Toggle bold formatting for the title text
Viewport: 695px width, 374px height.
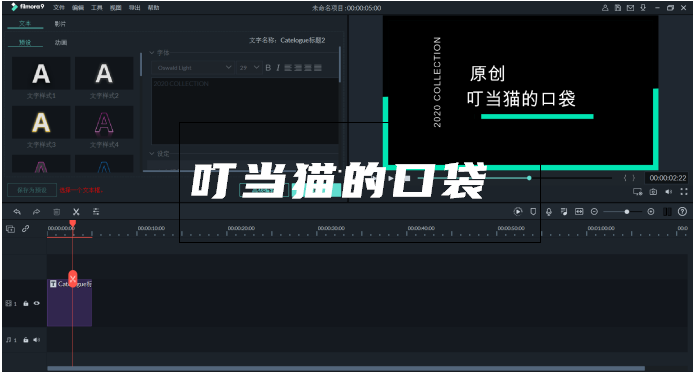click(x=268, y=68)
